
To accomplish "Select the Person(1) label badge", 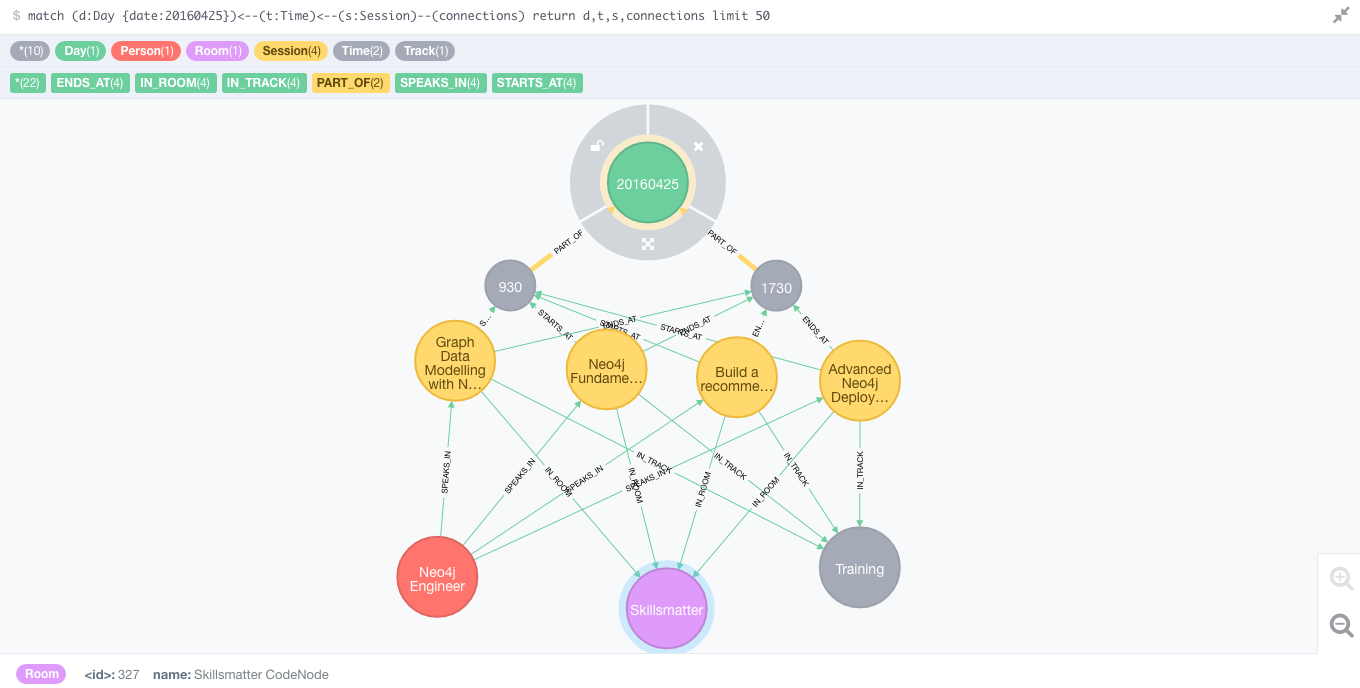I will coord(146,51).
